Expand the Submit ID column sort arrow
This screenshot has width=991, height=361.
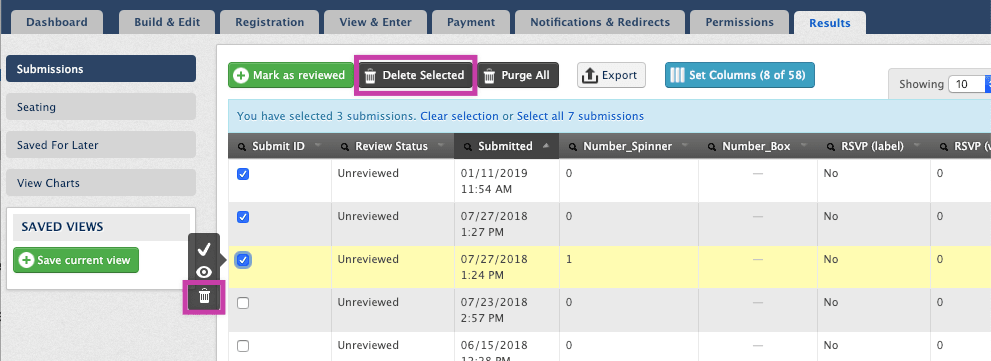[x=318, y=145]
